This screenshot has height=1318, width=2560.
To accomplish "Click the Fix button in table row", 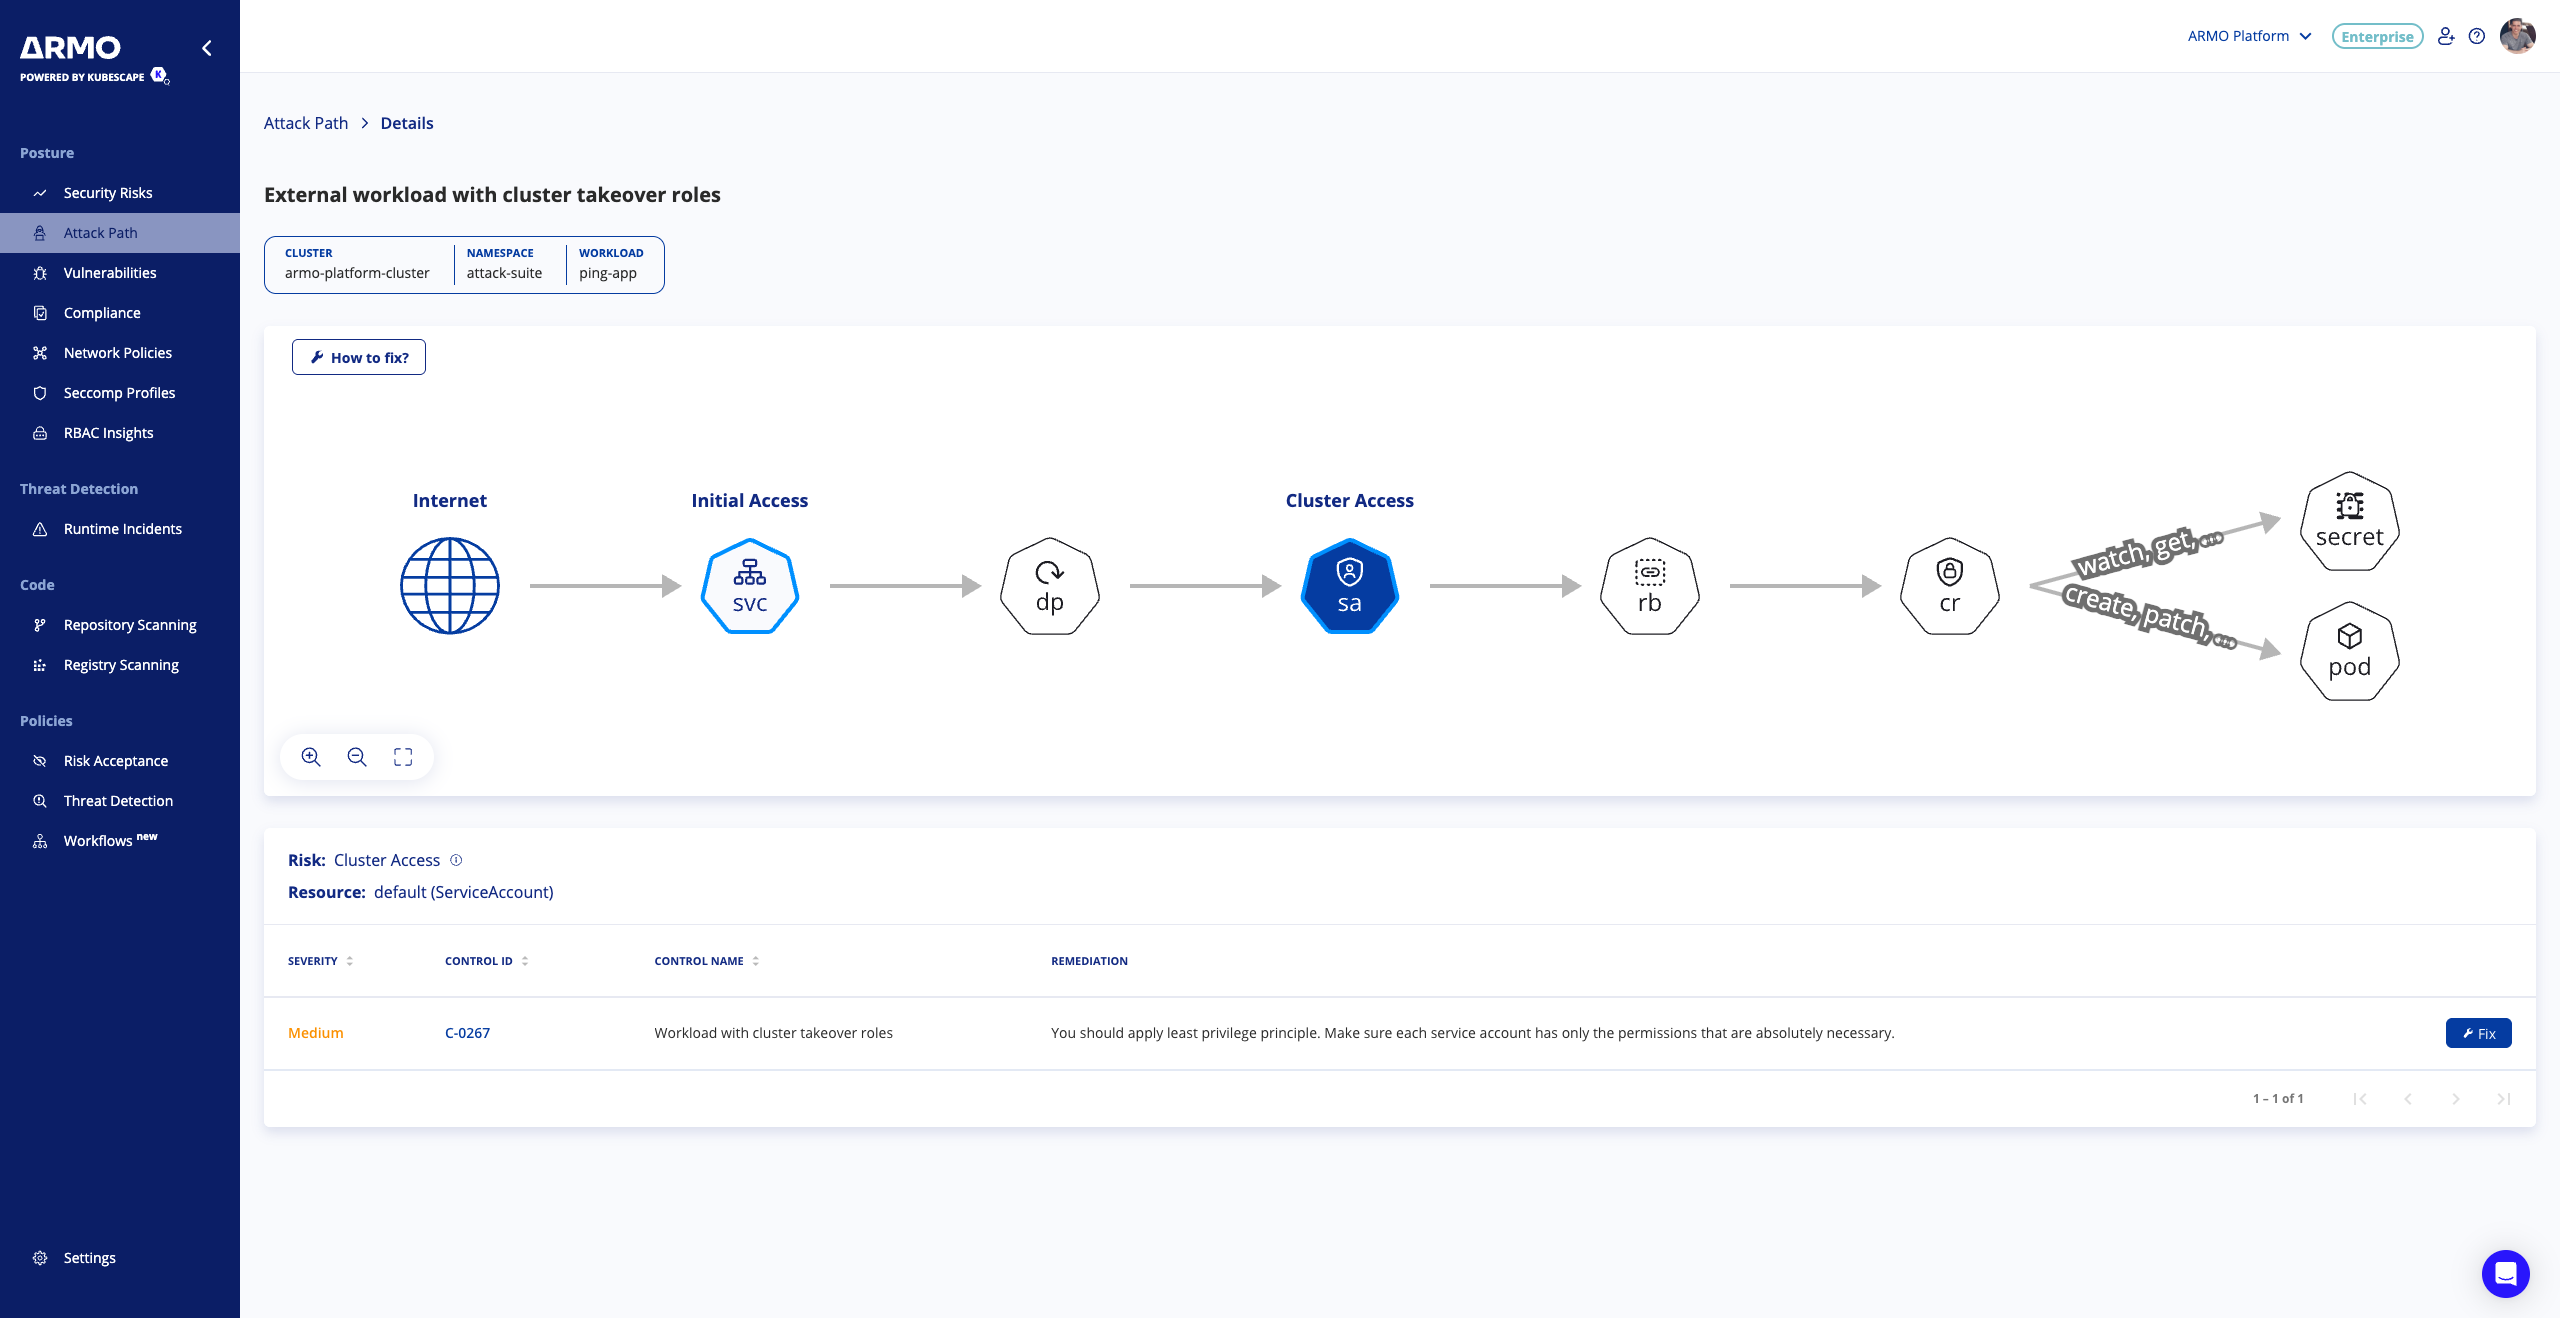I will point(2478,1033).
